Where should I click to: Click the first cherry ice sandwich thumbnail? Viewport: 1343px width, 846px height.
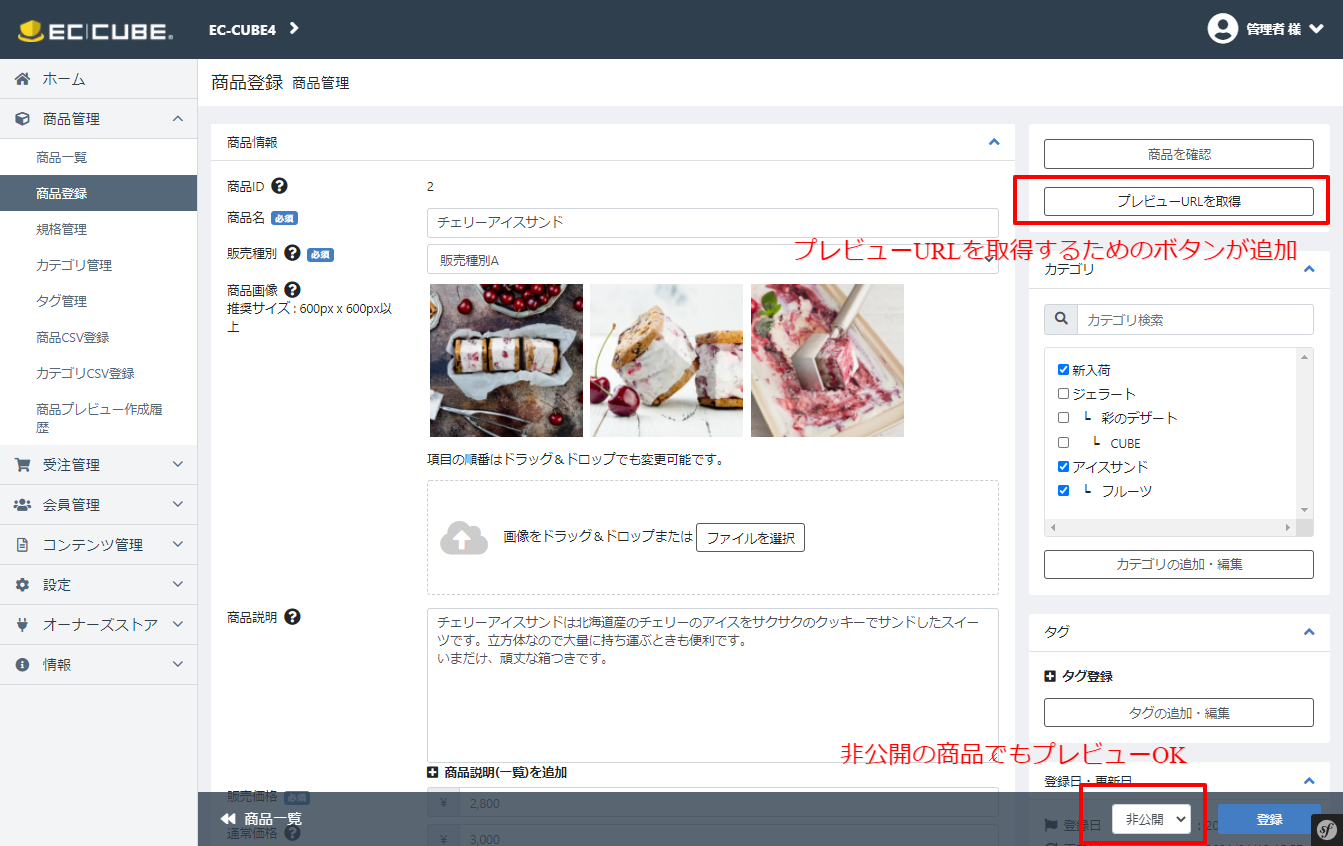[506, 360]
